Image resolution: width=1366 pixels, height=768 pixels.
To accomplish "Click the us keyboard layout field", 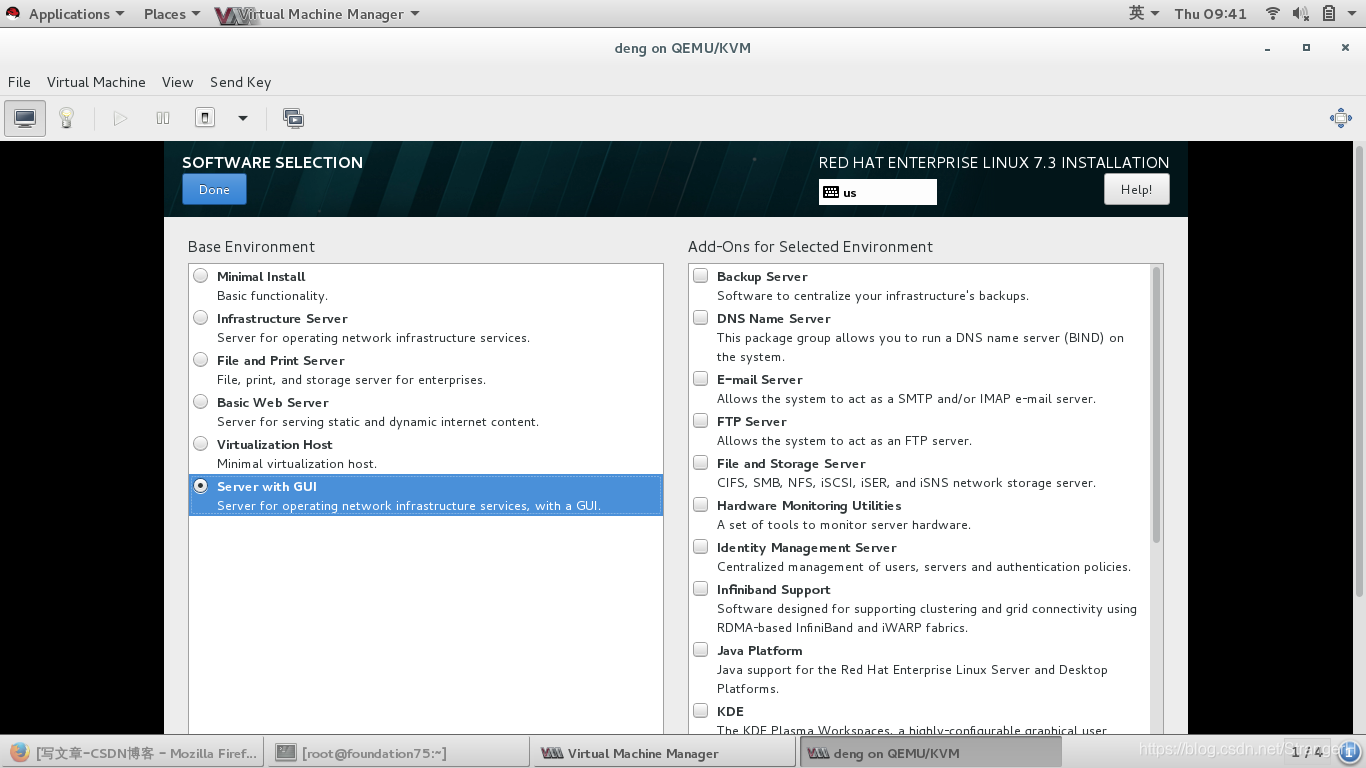I will [x=877, y=192].
